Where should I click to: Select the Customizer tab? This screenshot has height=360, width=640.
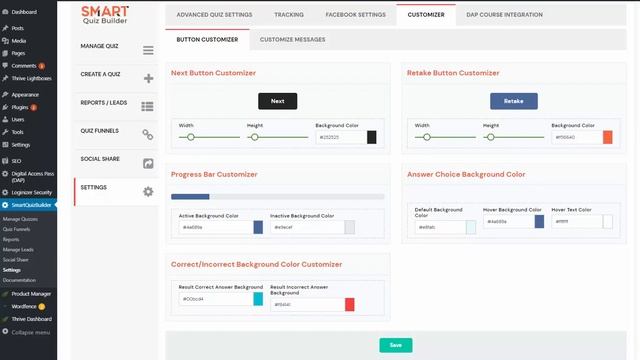click(426, 15)
